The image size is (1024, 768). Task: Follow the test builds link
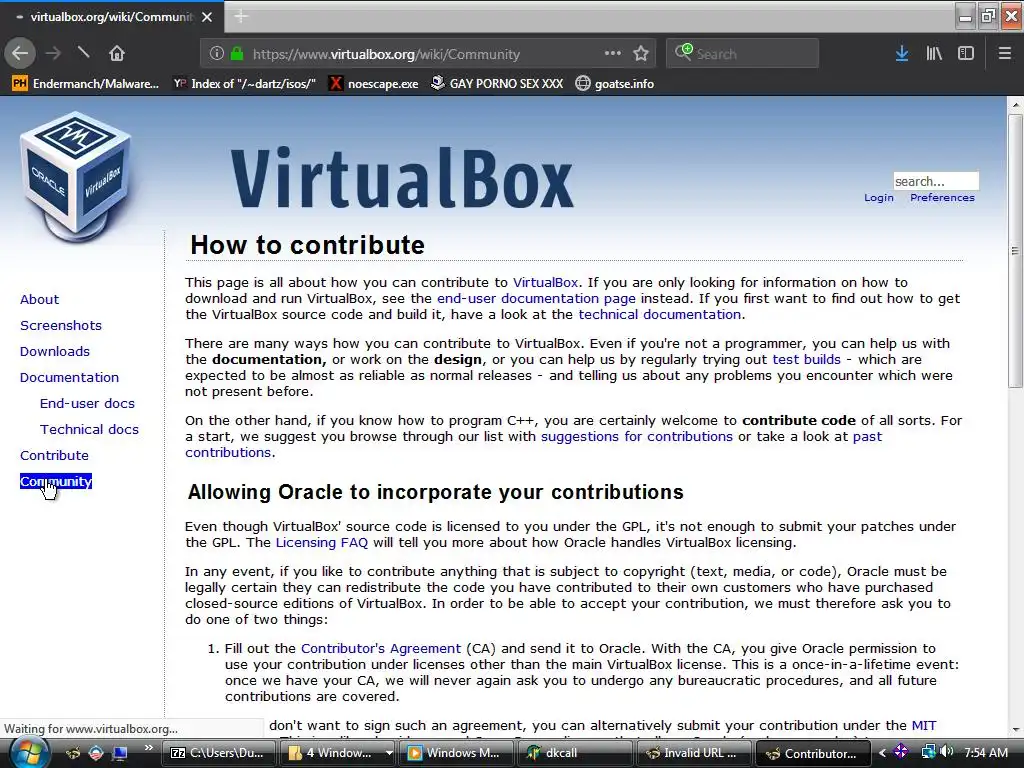point(807,360)
